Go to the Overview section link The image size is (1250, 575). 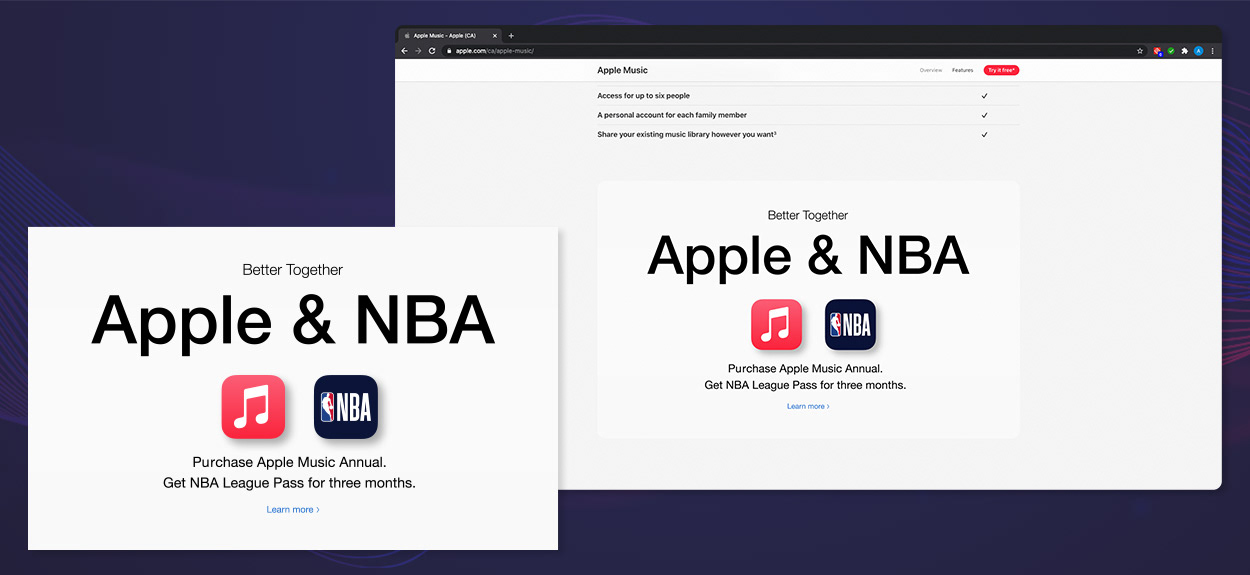click(931, 71)
